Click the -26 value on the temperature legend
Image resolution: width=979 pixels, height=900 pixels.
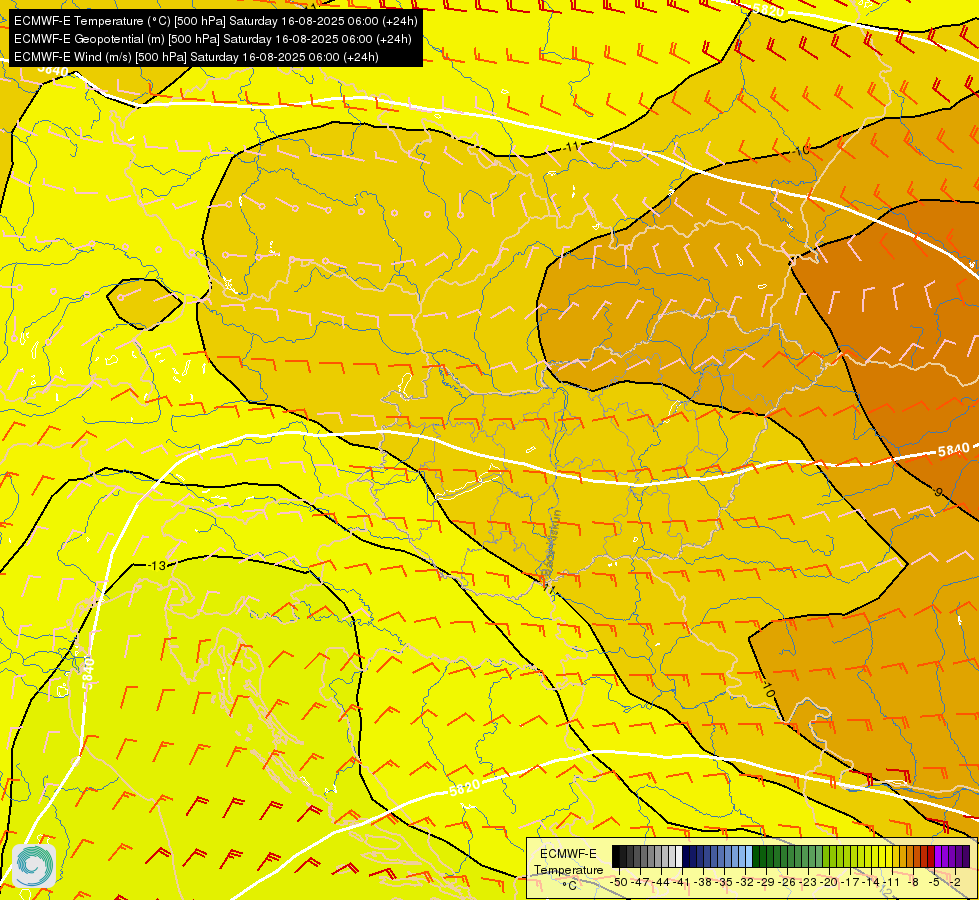pyautogui.click(x=787, y=882)
